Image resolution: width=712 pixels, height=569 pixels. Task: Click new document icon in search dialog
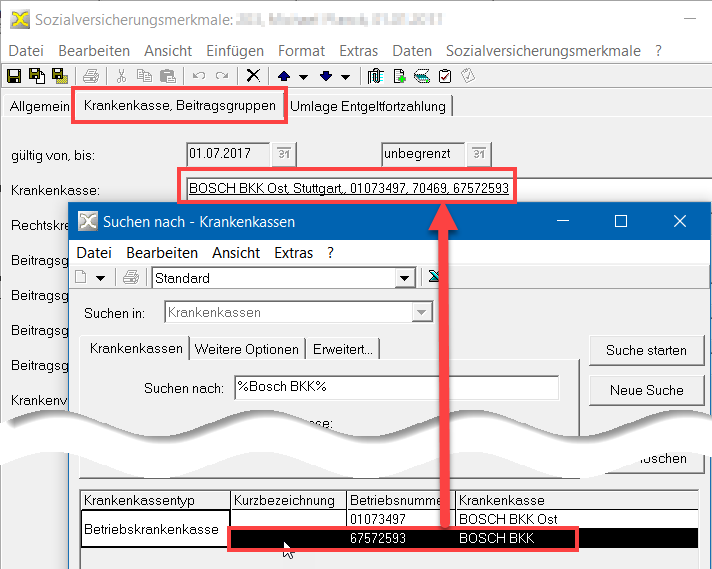click(x=81, y=277)
